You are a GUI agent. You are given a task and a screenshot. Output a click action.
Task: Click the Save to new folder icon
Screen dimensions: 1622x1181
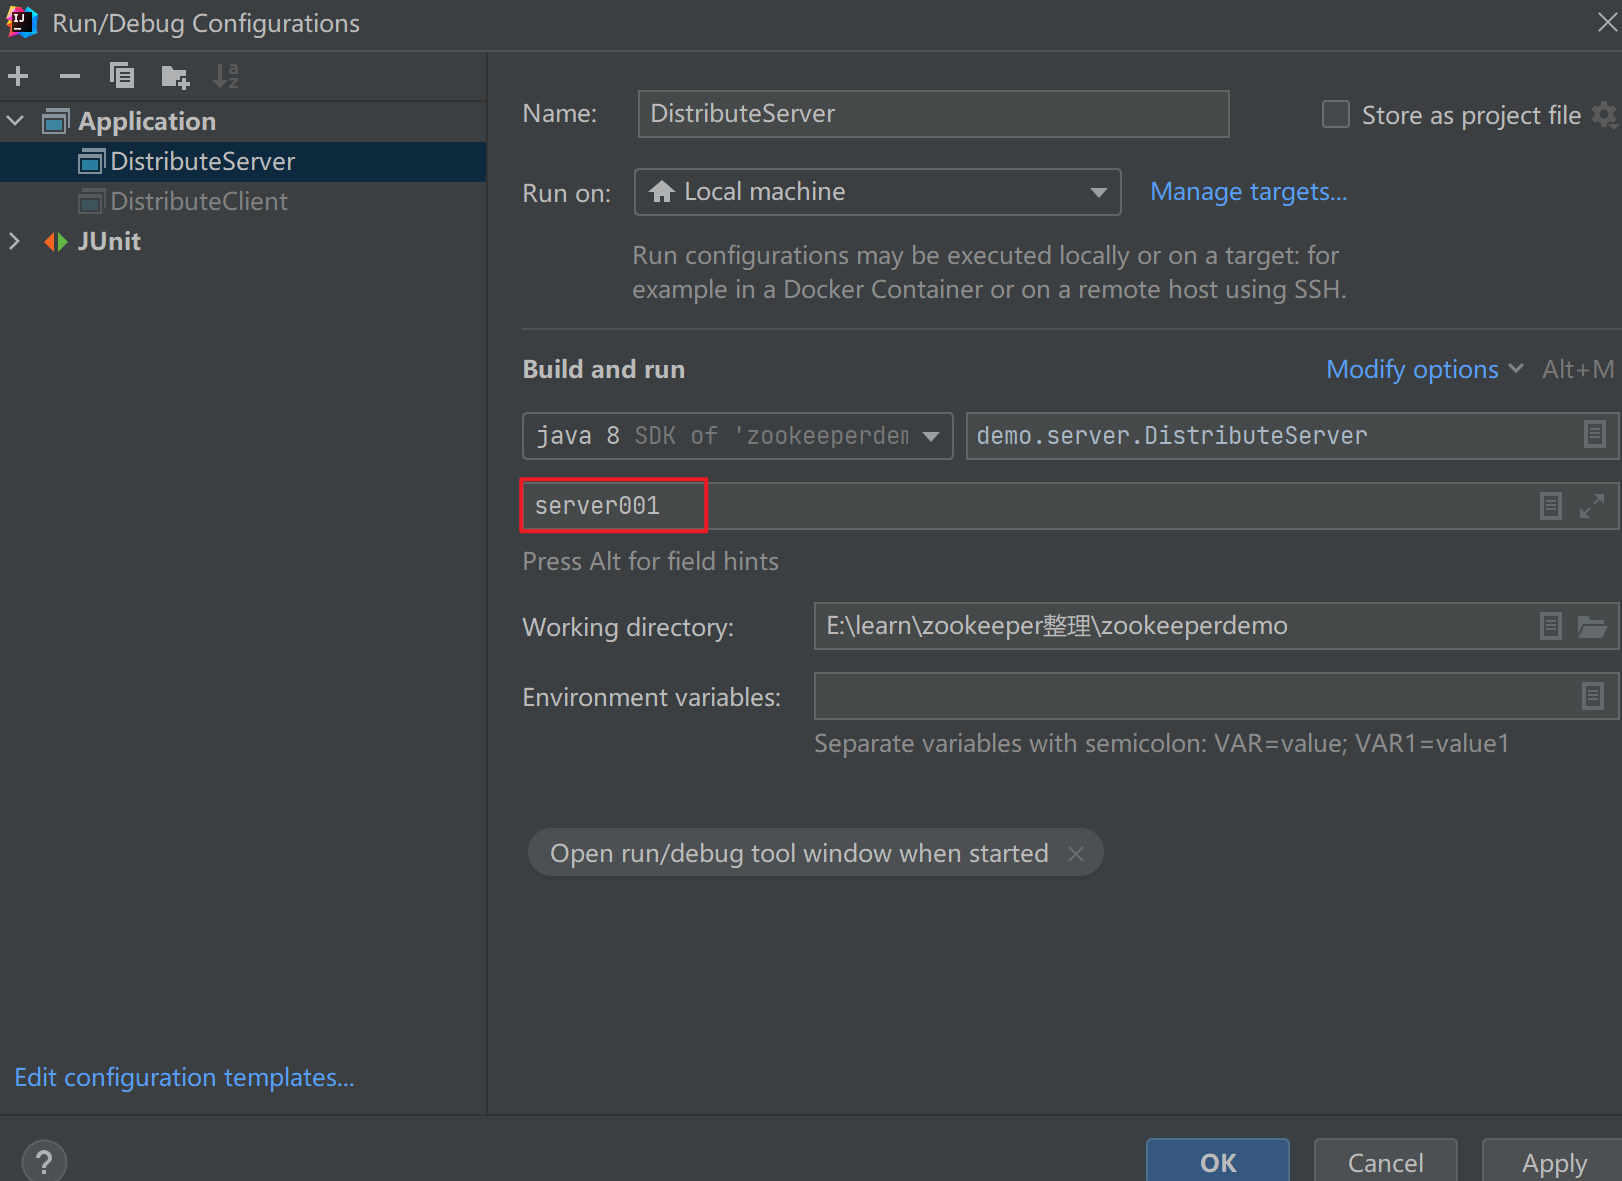coord(175,76)
